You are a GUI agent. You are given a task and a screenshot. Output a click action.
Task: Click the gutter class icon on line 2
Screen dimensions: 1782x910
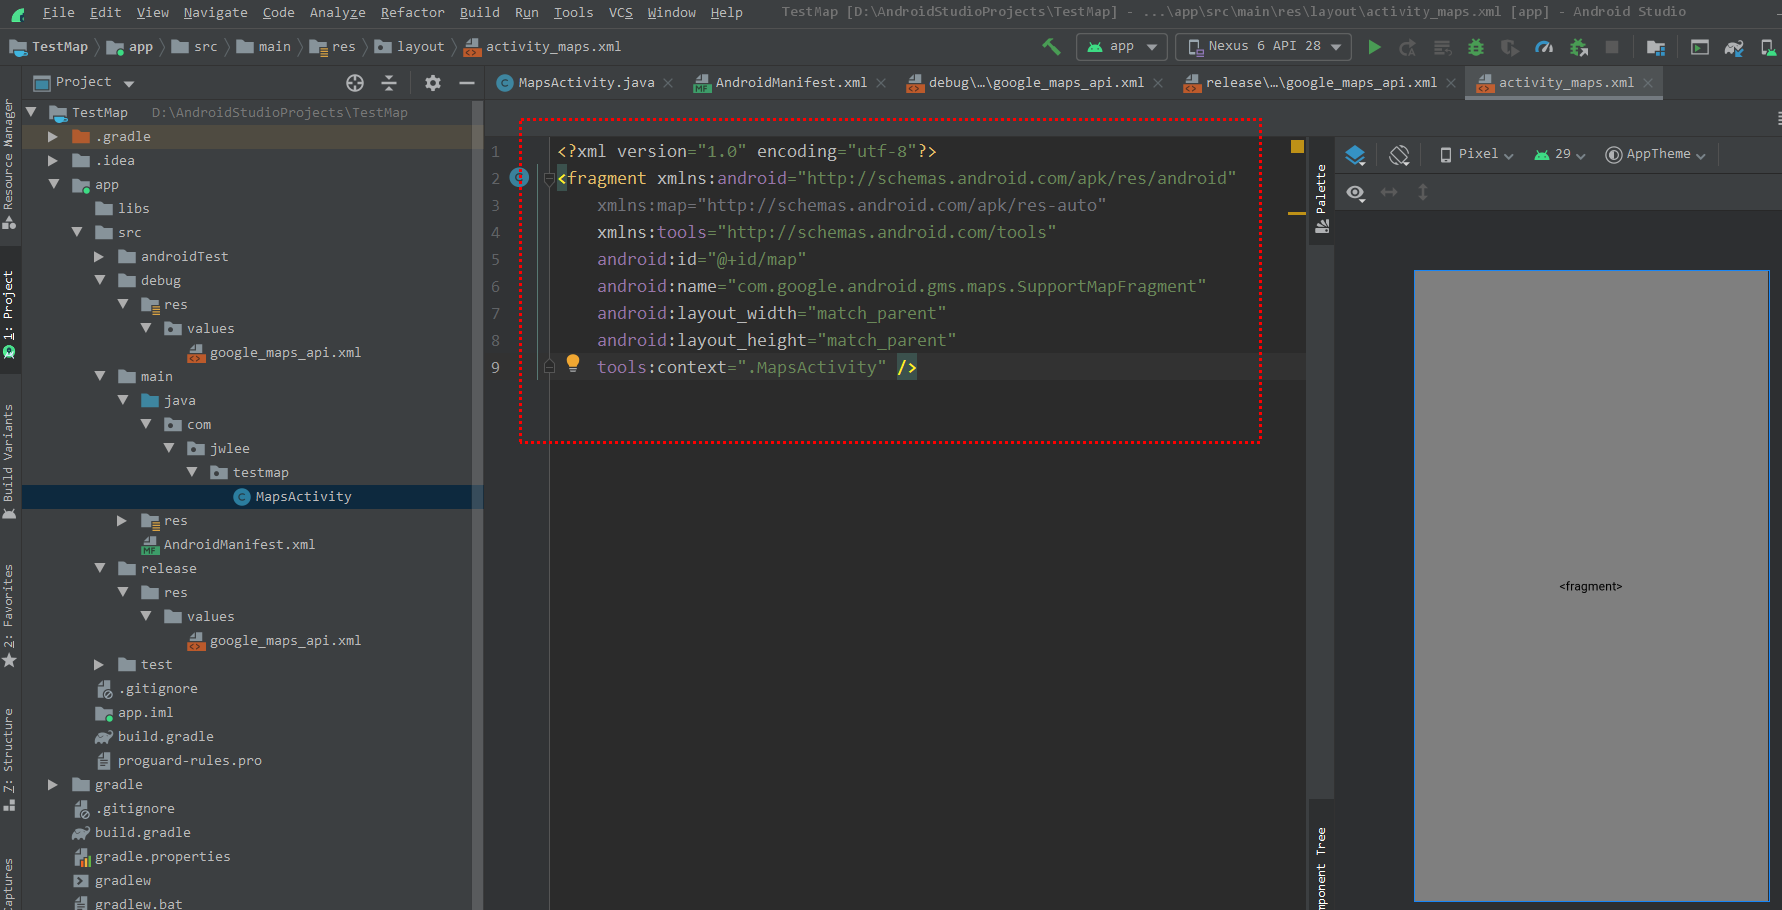[x=519, y=177]
